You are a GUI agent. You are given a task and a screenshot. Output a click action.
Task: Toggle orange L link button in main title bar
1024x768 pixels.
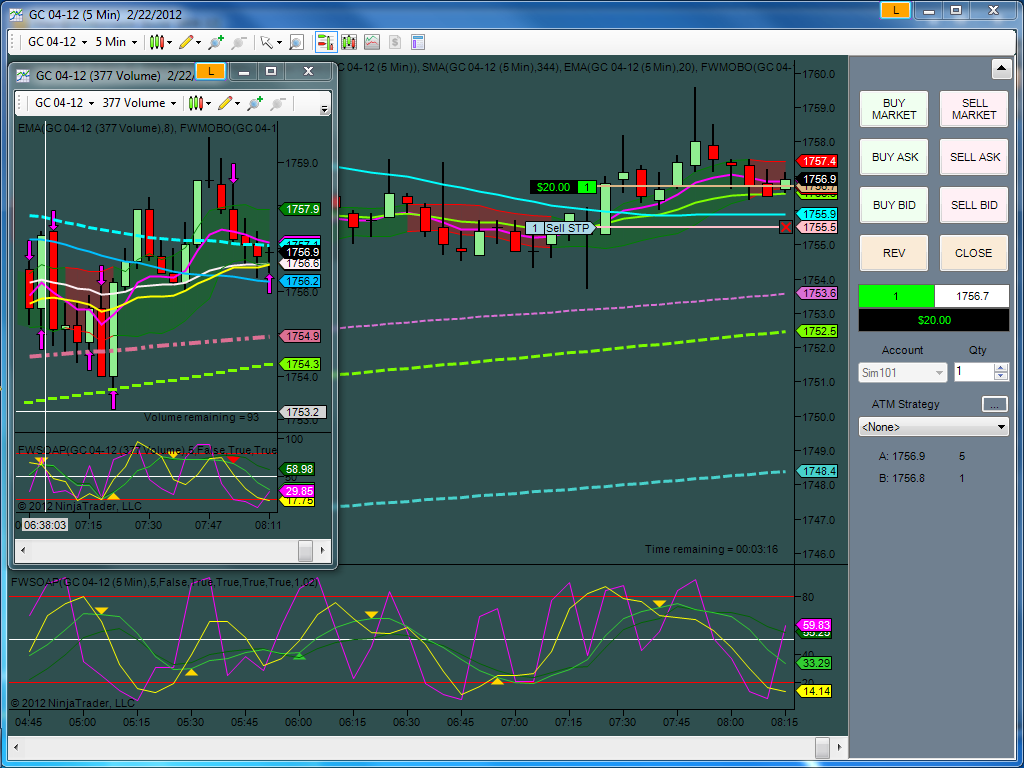895,10
